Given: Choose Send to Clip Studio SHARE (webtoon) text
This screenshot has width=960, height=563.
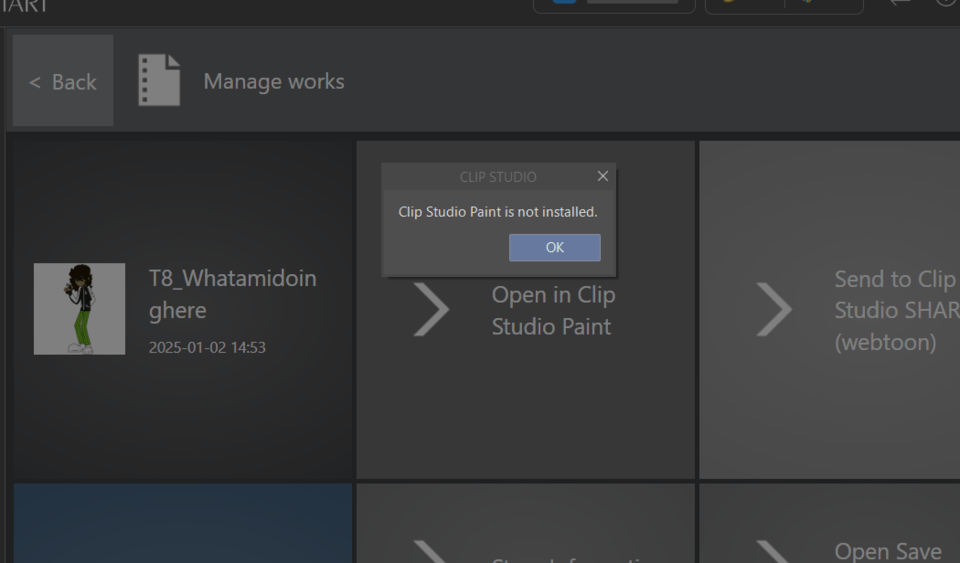Looking at the screenshot, I should point(896,310).
